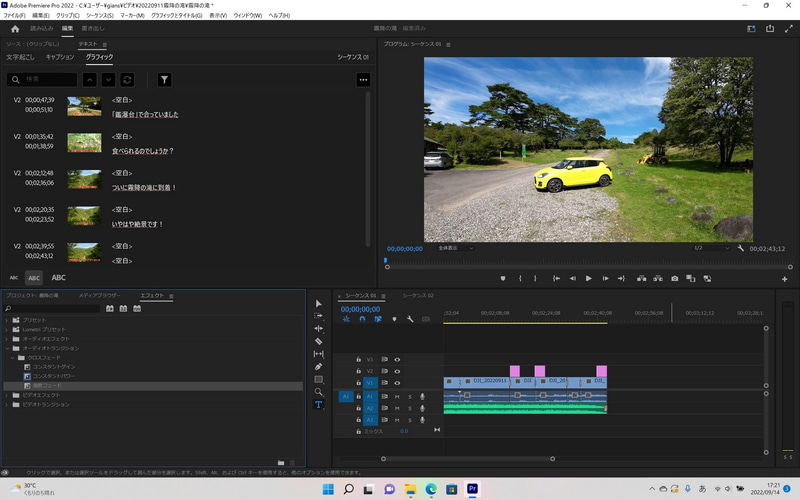
Task: Open timeline wrench settings icon
Action: (x=410, y=319)
